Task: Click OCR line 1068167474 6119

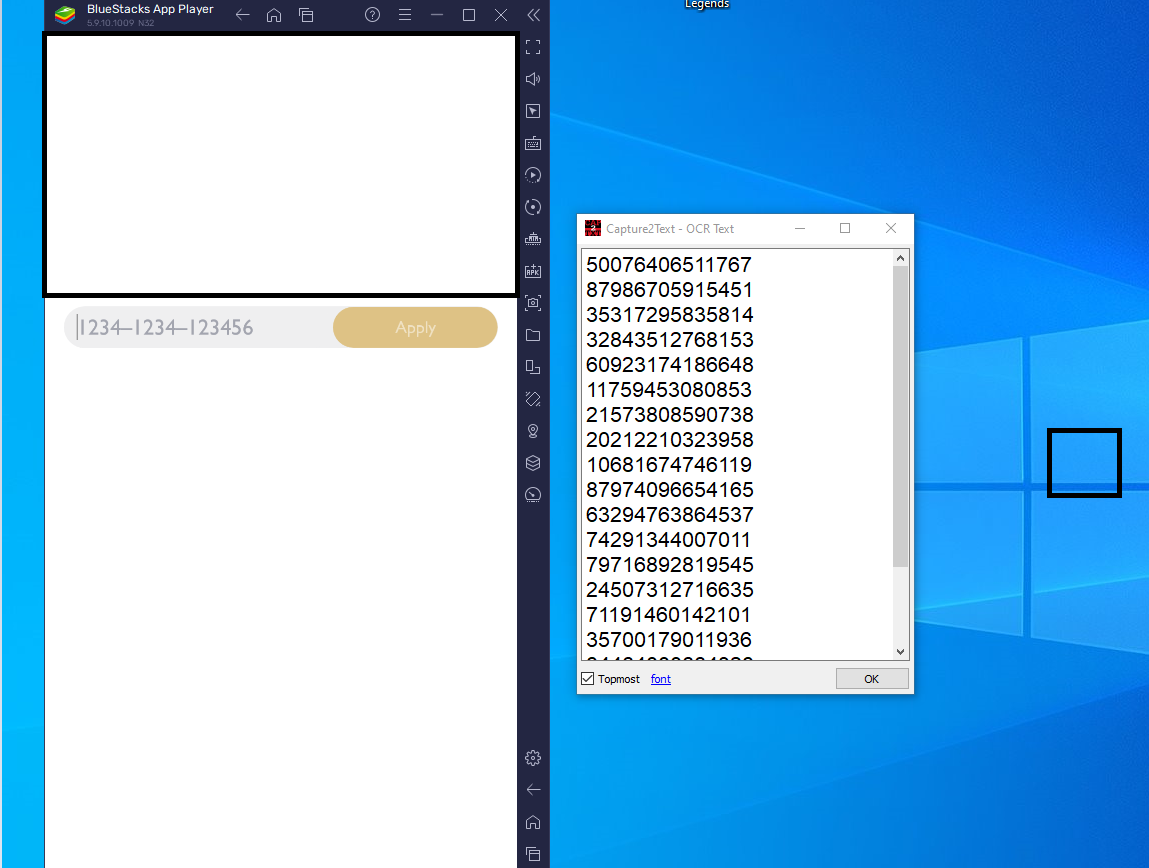Action: click(669, 464)
